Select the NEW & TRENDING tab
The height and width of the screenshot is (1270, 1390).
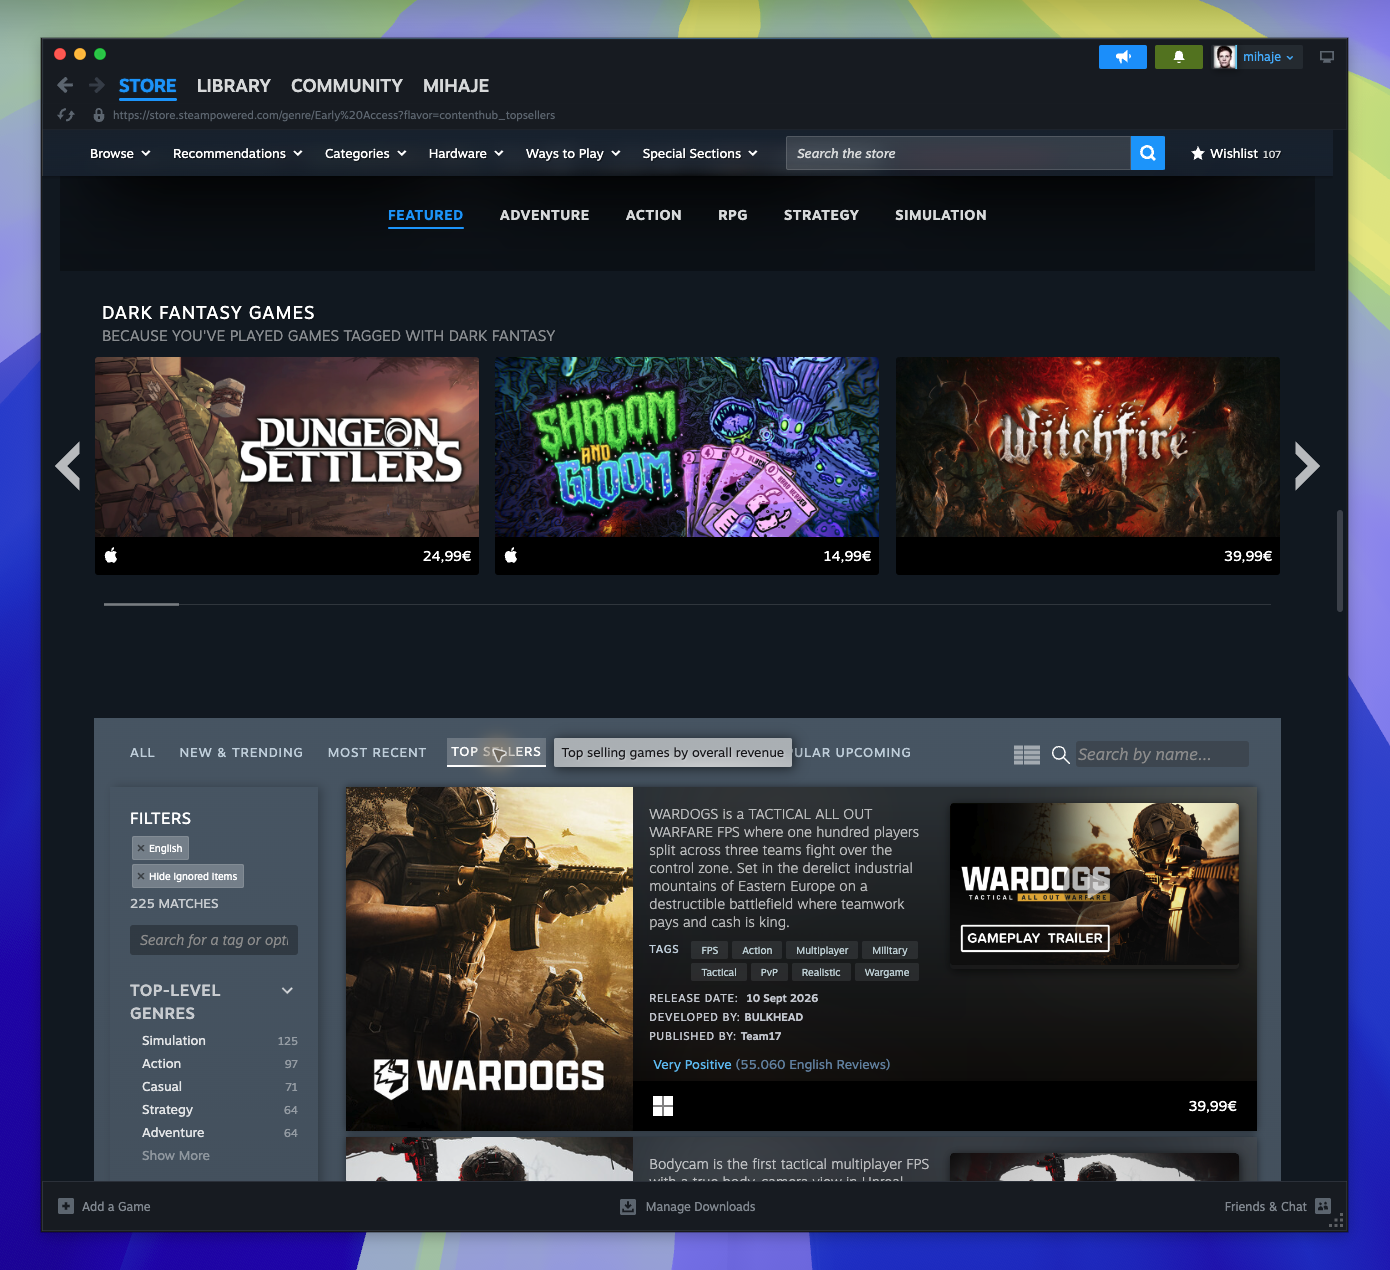(241, 752)
